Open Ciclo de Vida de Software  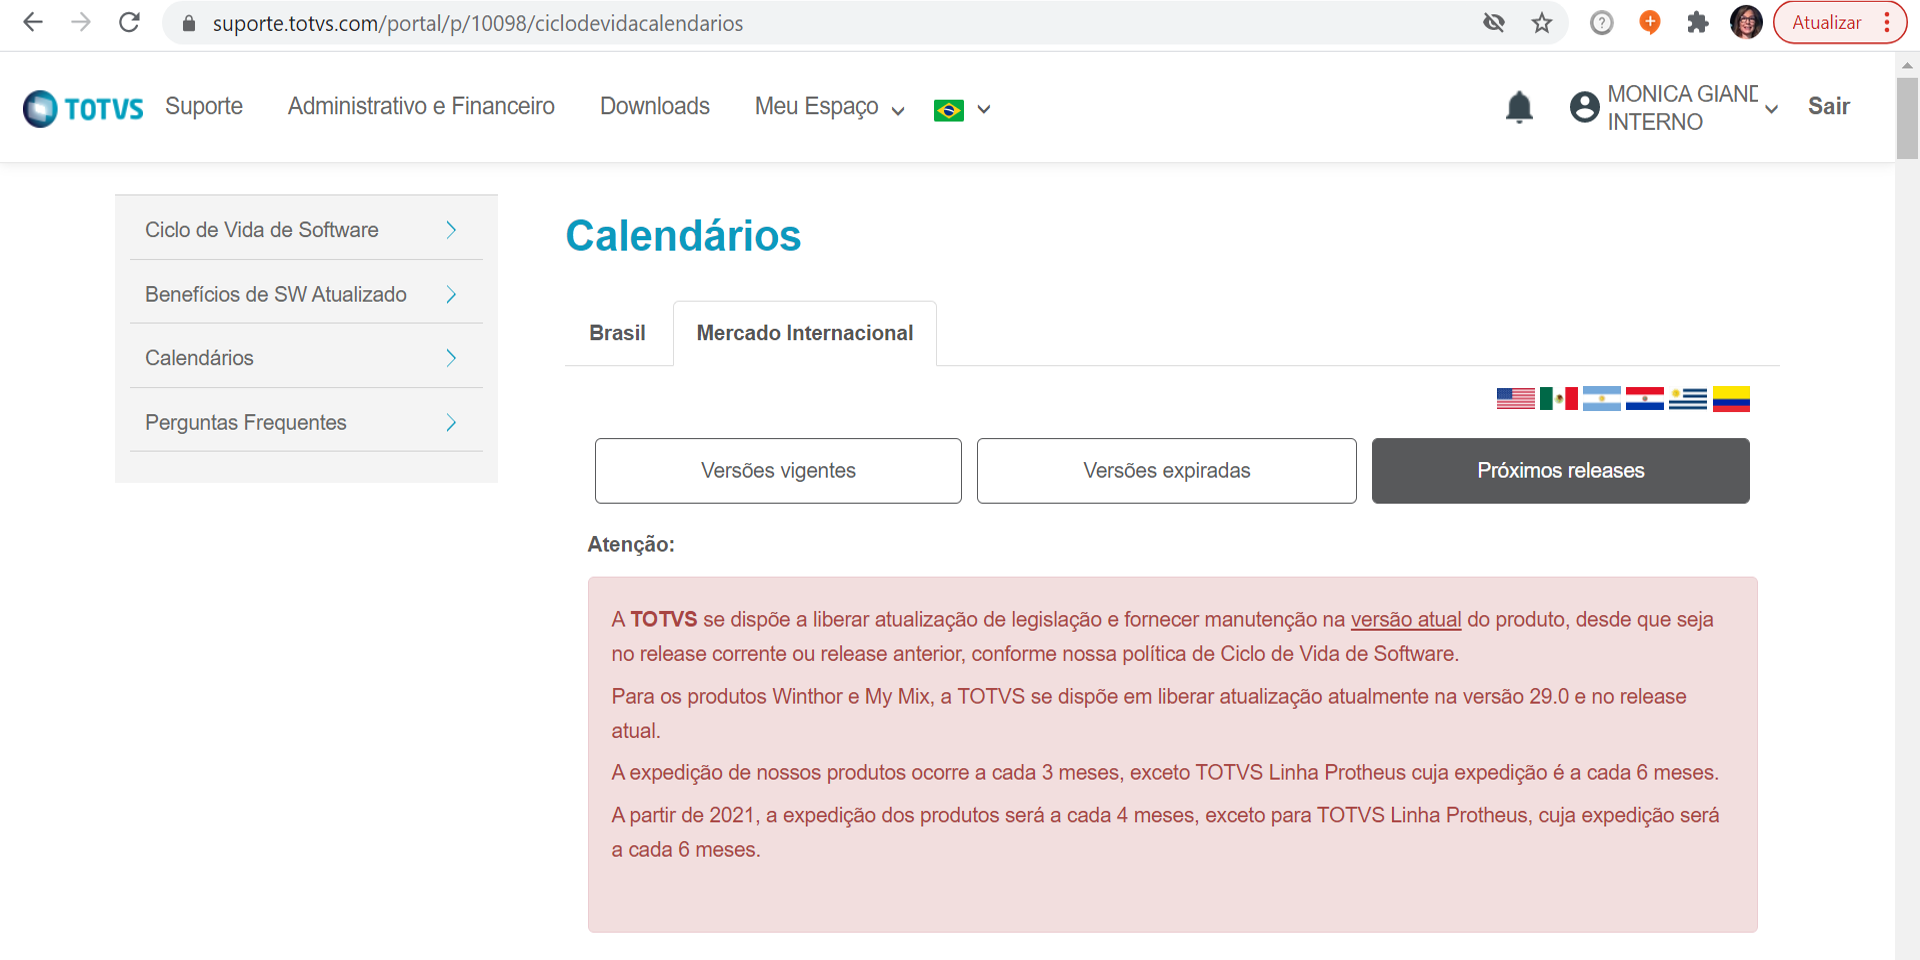coord(306,230)
